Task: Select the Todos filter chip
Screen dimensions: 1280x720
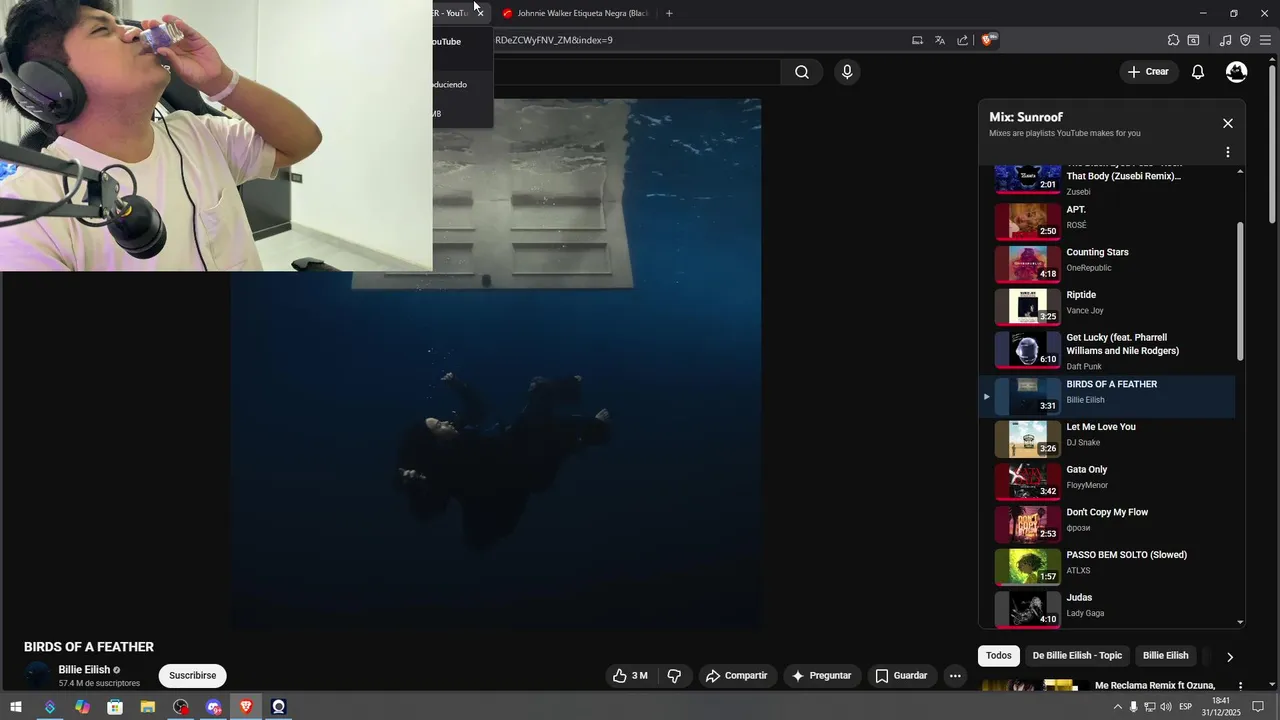Action: (999, 656)
